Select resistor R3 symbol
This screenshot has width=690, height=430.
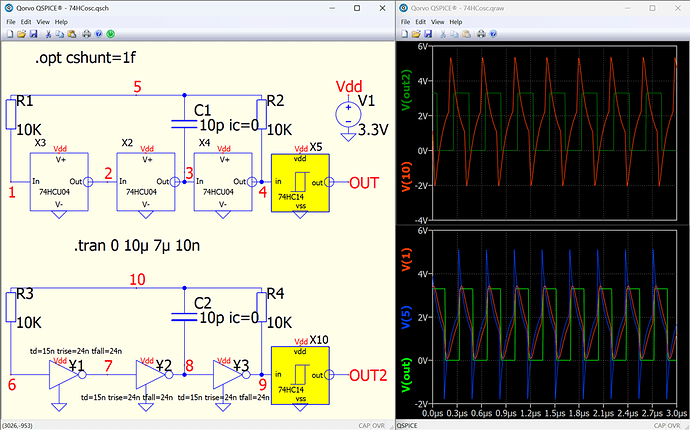[x=11, y=307]
